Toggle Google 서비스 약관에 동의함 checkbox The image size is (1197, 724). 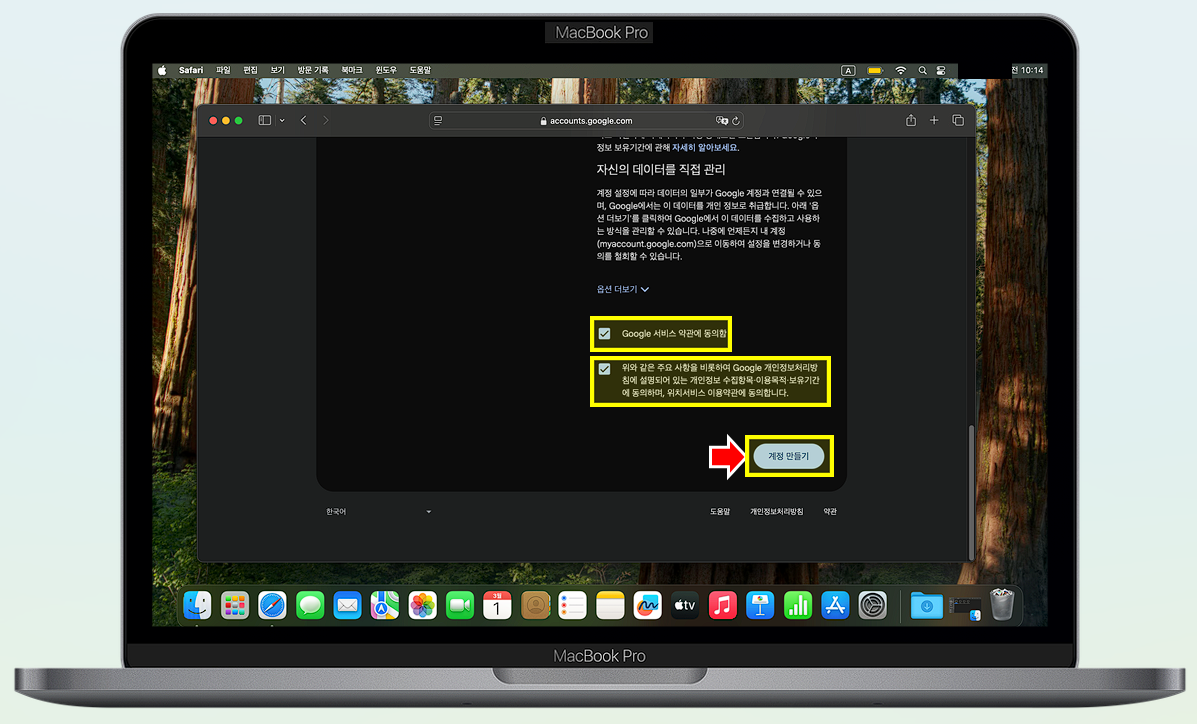pos(605,334)
